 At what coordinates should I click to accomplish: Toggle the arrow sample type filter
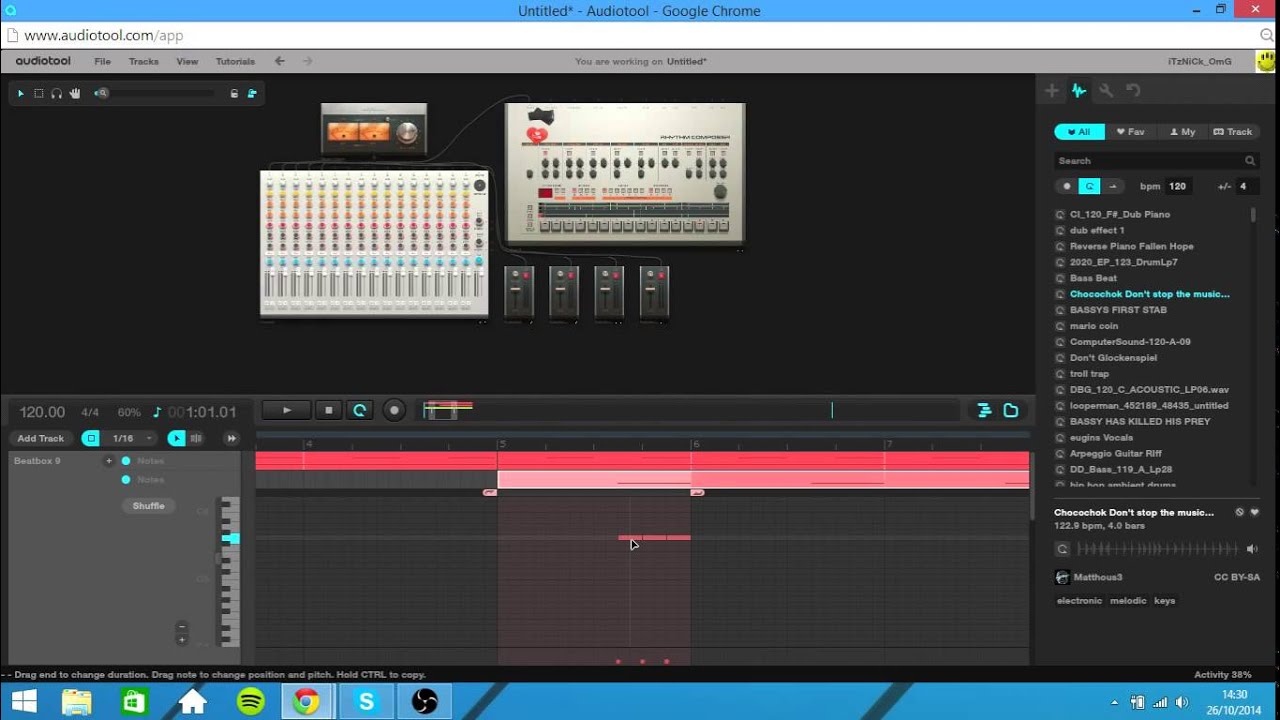[x=1112, y=186]
